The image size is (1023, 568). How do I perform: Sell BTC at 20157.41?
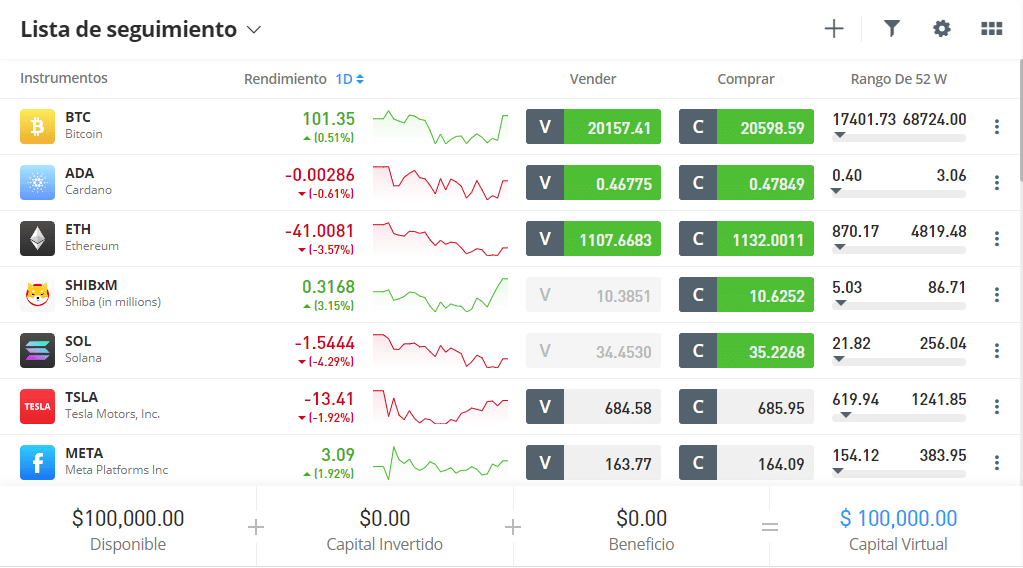(x=594, y=127)
